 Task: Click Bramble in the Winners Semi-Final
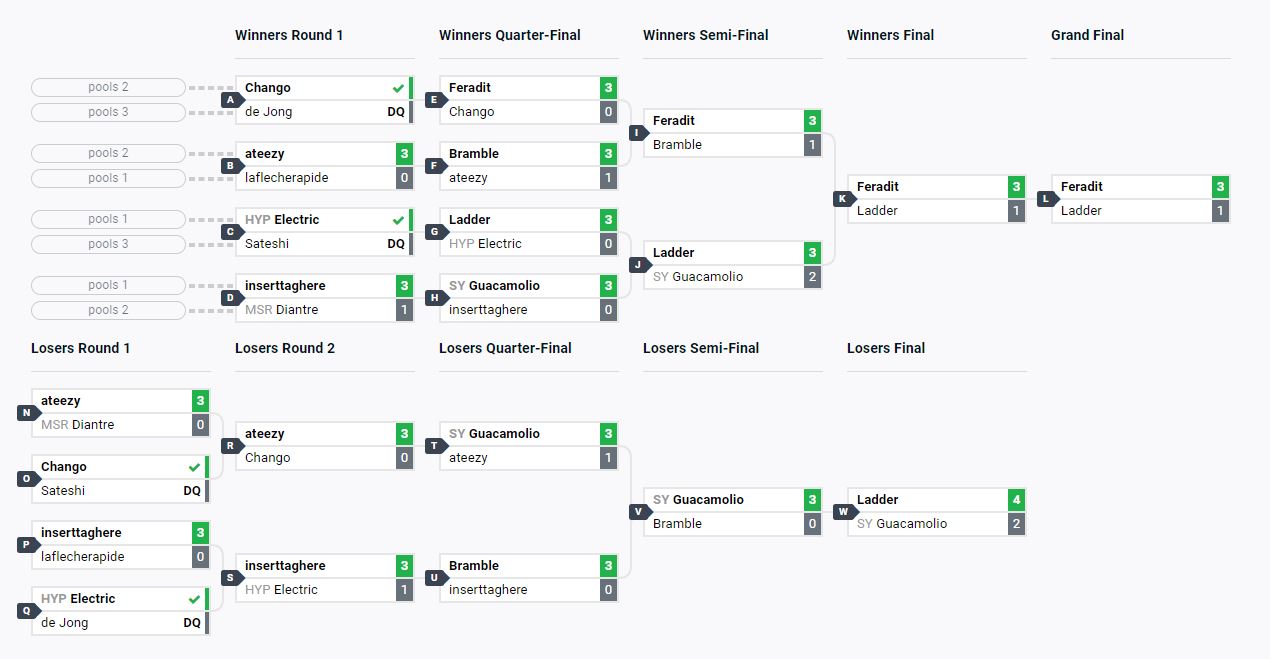[677, 145]
